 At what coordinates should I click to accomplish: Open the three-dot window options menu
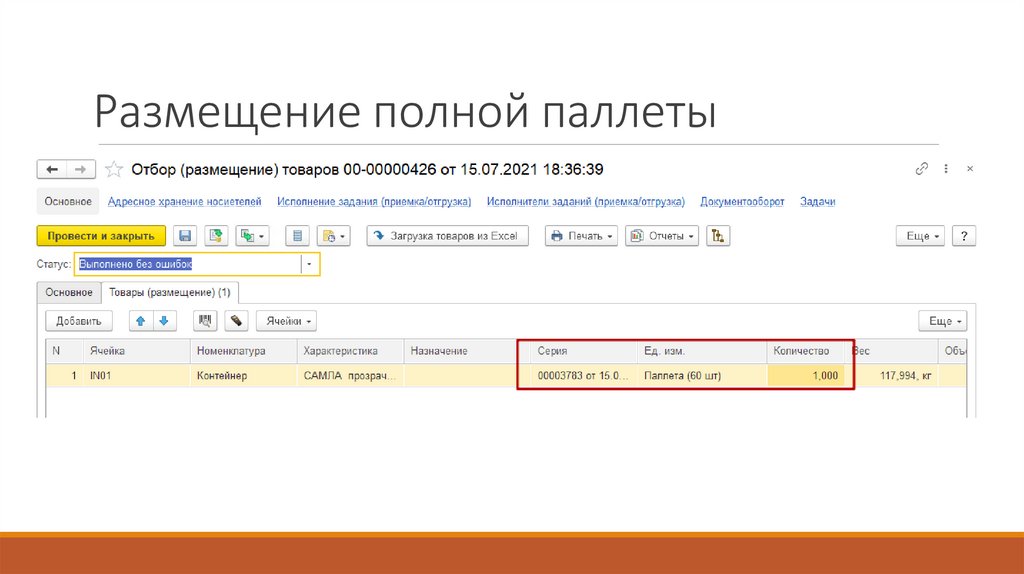click(946, 169)
